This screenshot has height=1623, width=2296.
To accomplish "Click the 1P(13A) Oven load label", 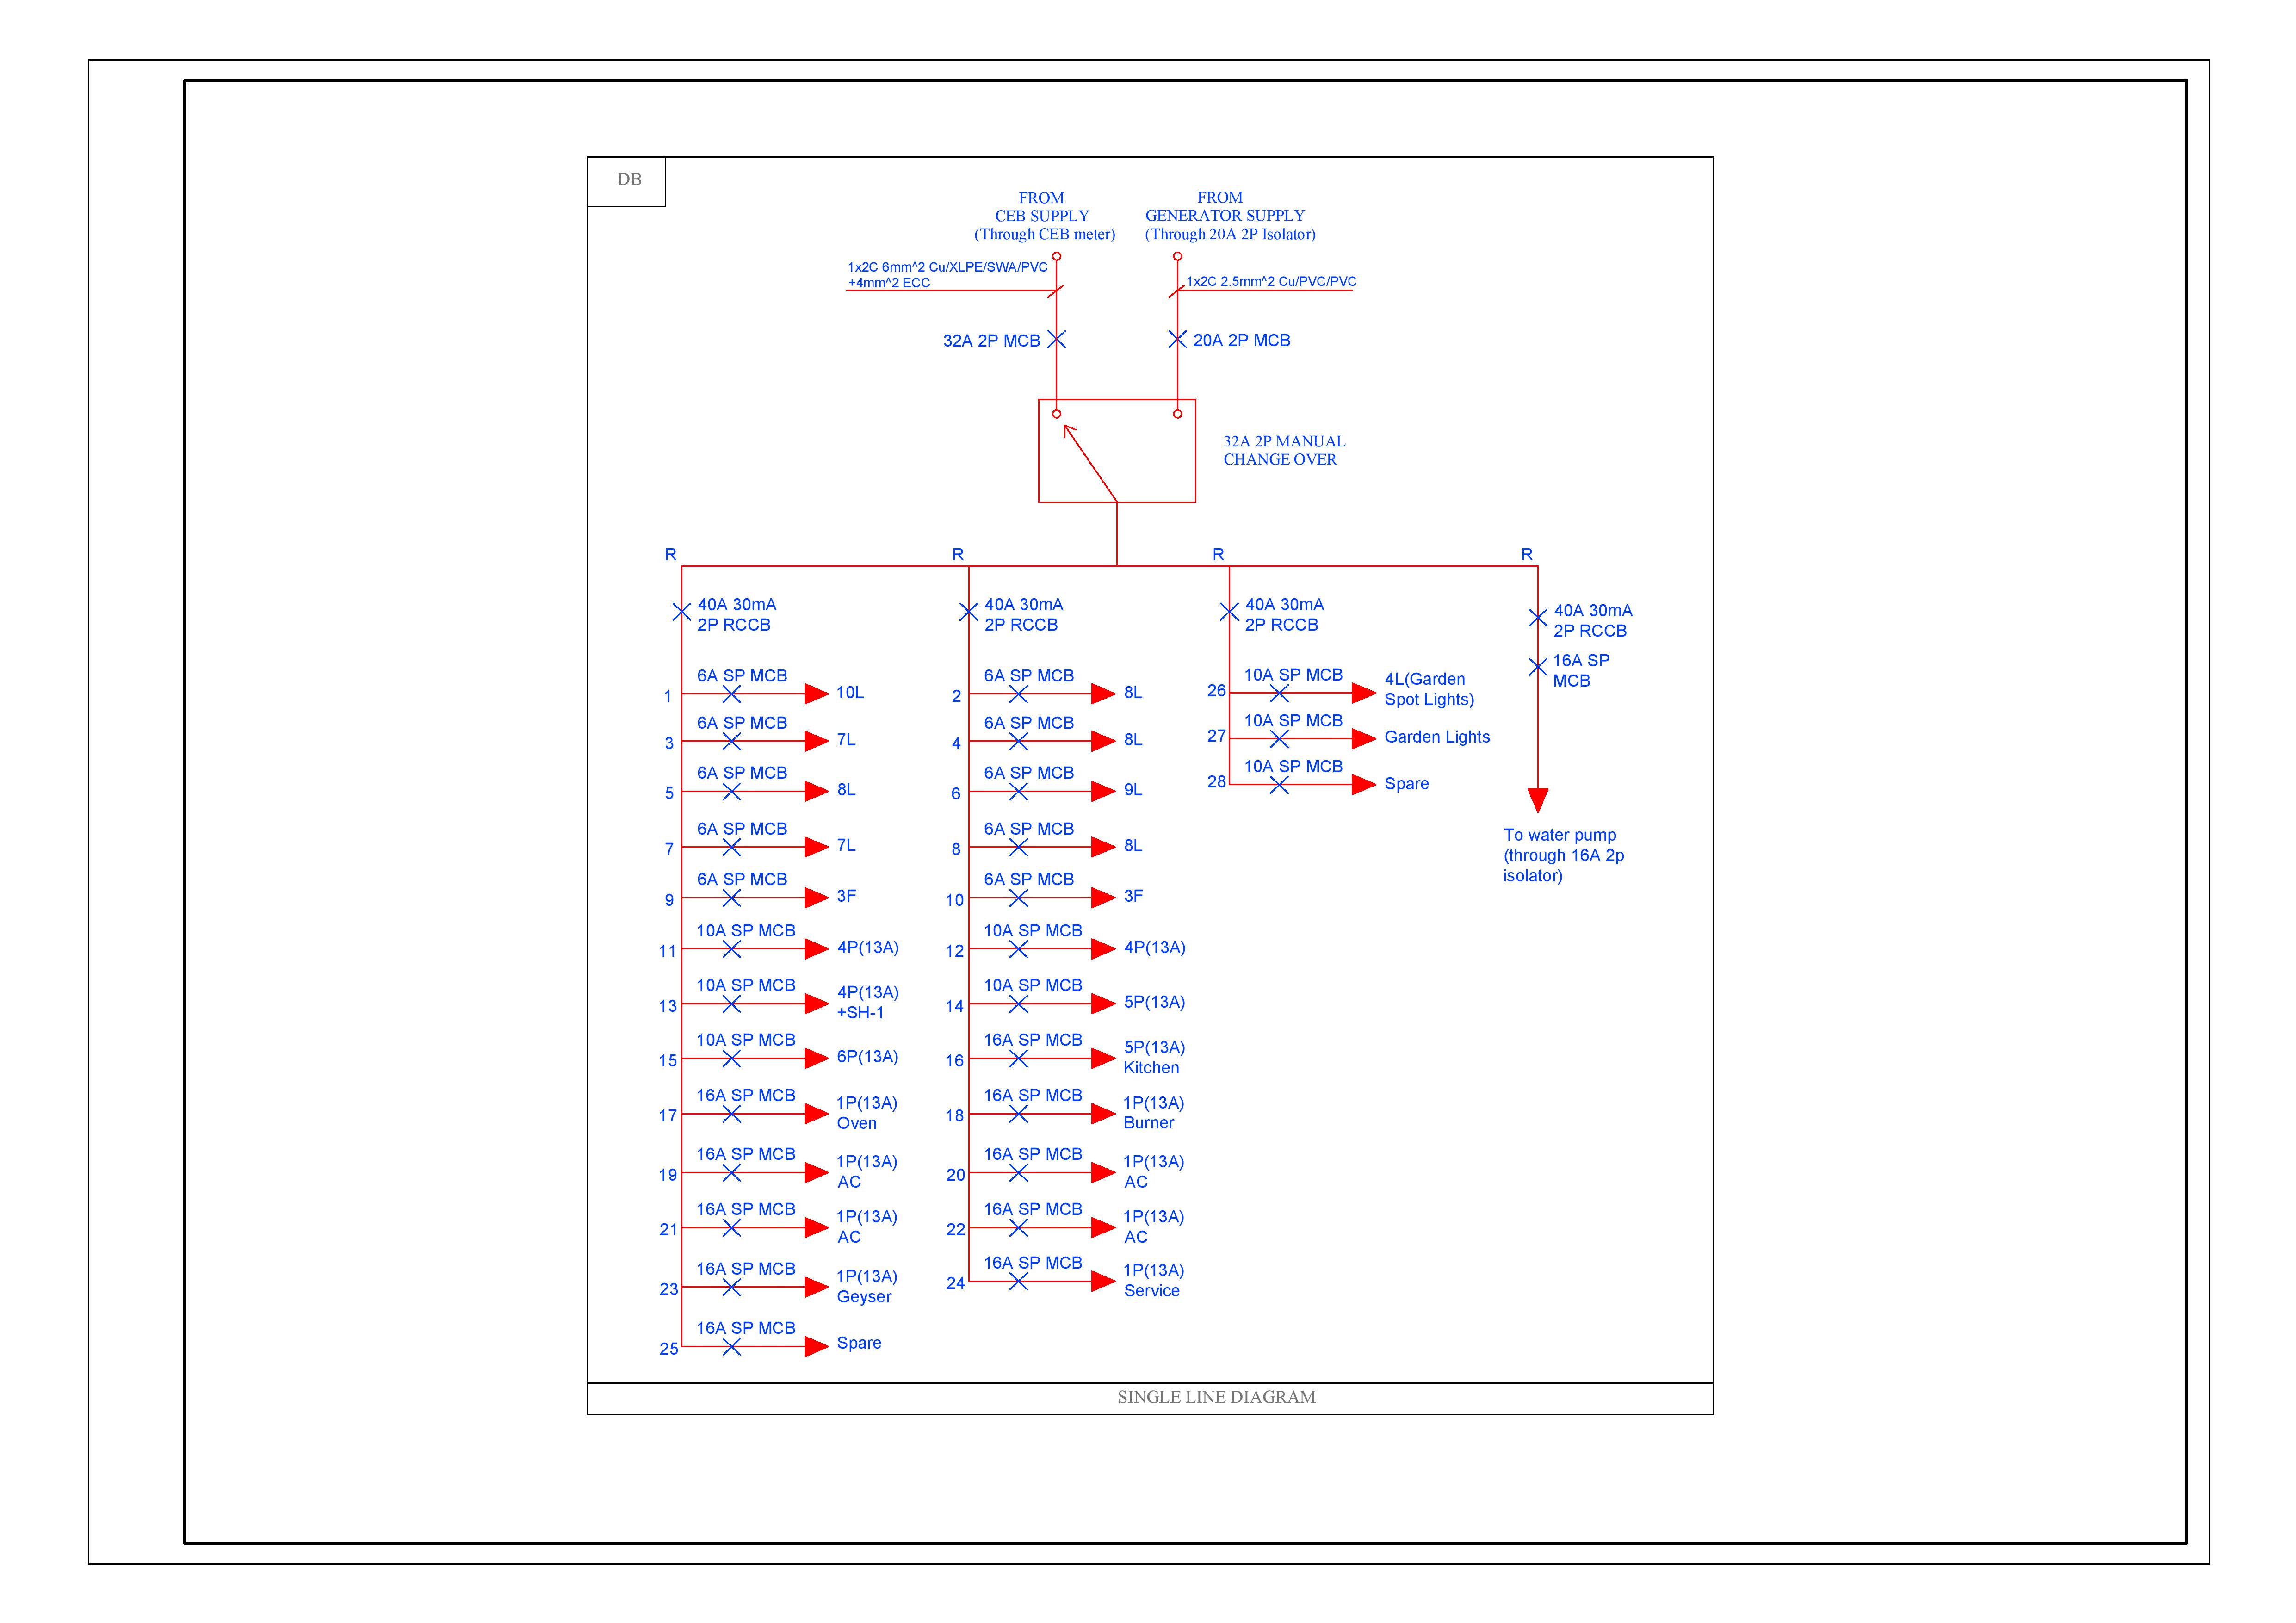I will pyautogui.click(x=866, y=1113).
